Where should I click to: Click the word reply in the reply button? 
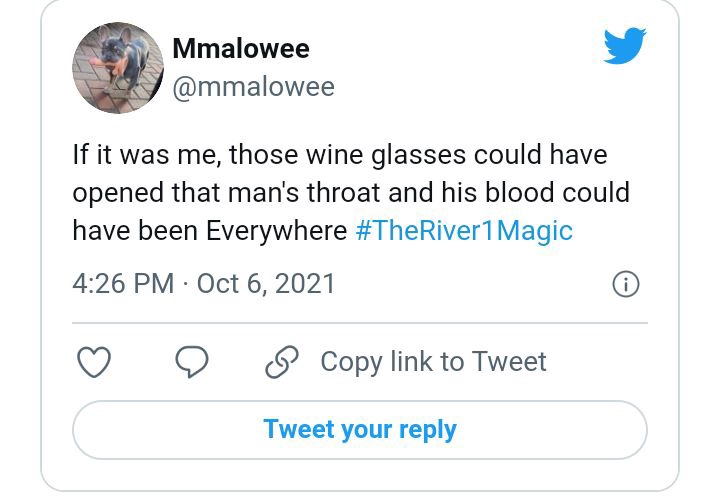point(428,431)
